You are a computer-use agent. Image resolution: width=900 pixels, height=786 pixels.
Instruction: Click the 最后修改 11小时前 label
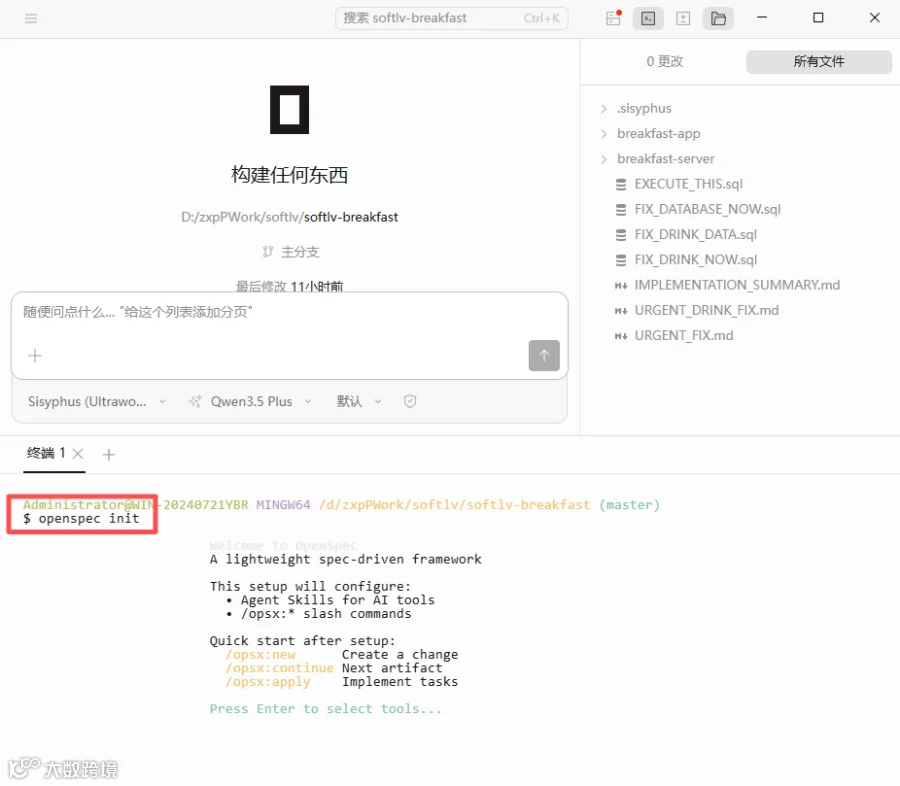289,286
